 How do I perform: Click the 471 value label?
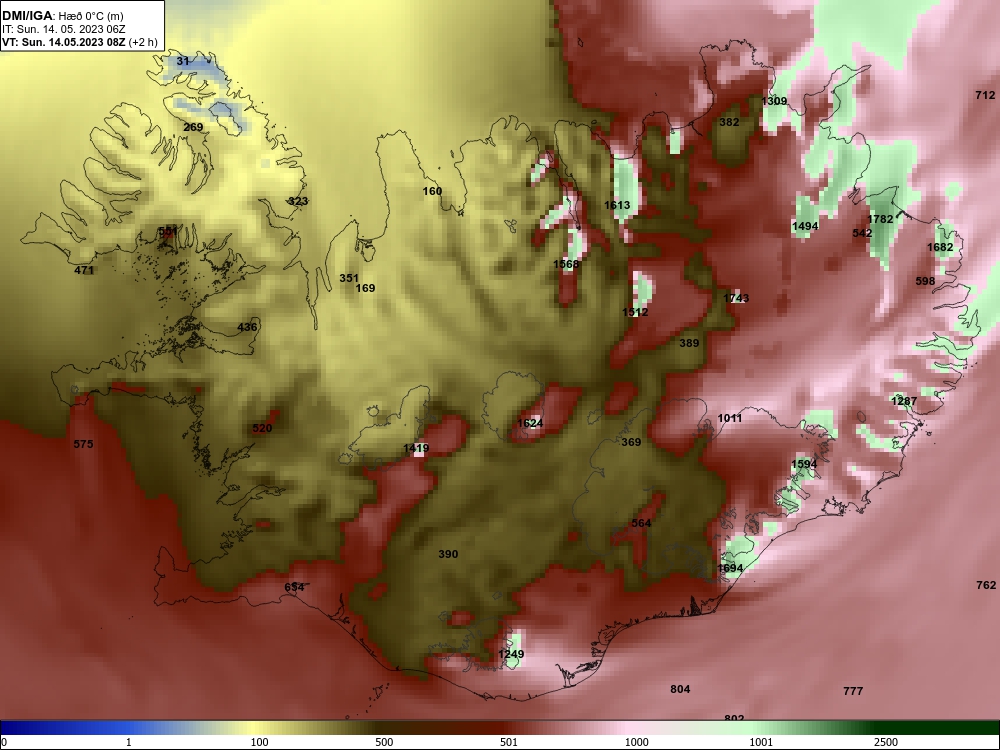pos(84,270)
